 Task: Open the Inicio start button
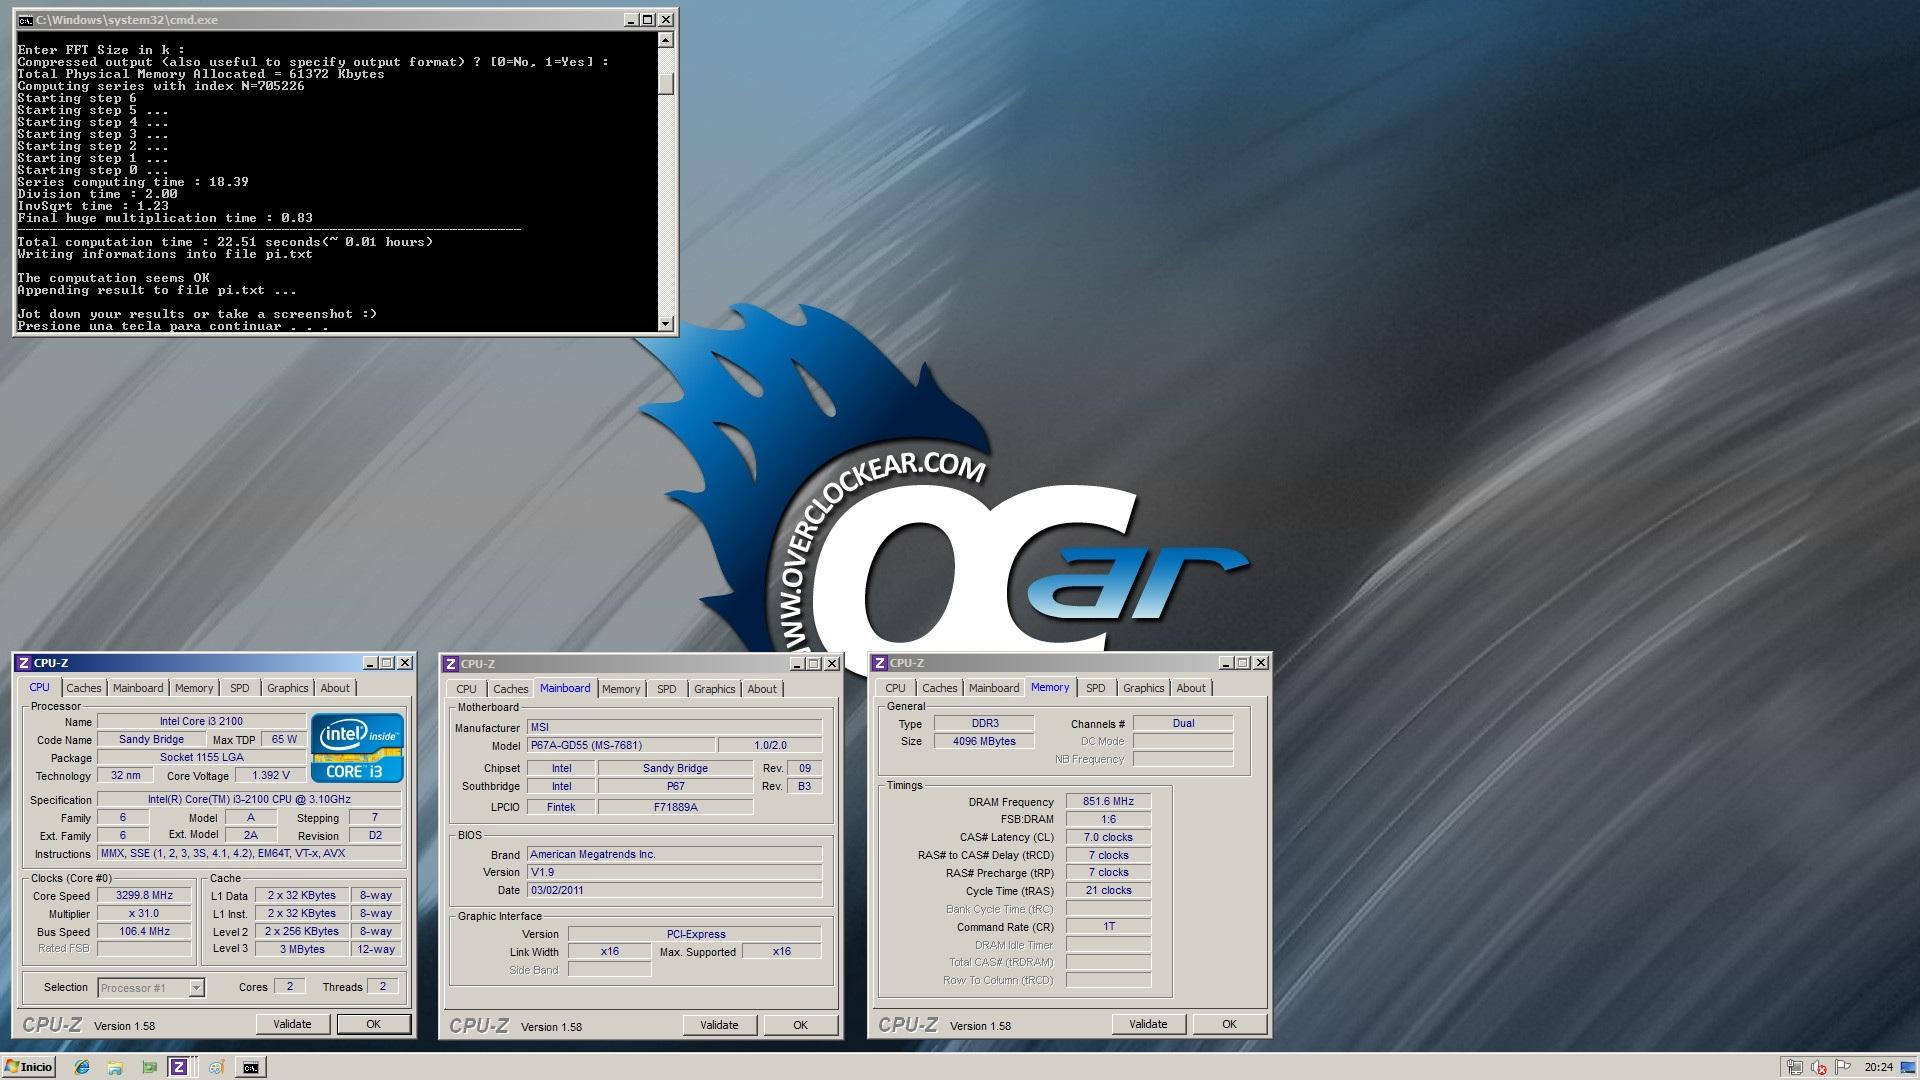28,1067
